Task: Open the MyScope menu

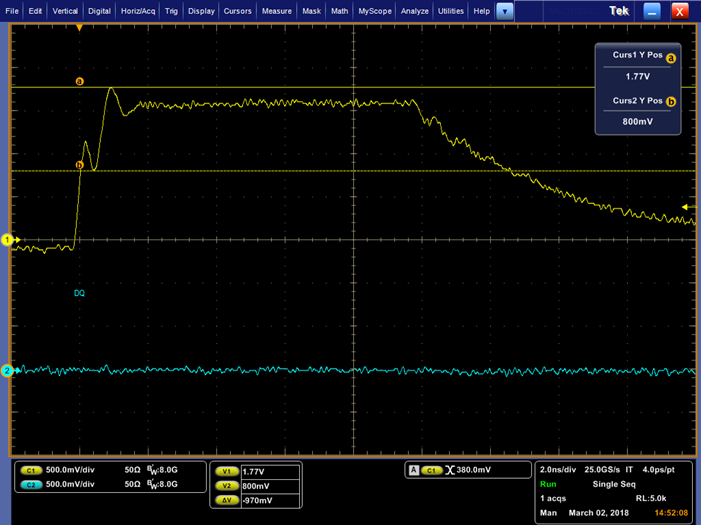Action: click(375, 11)
